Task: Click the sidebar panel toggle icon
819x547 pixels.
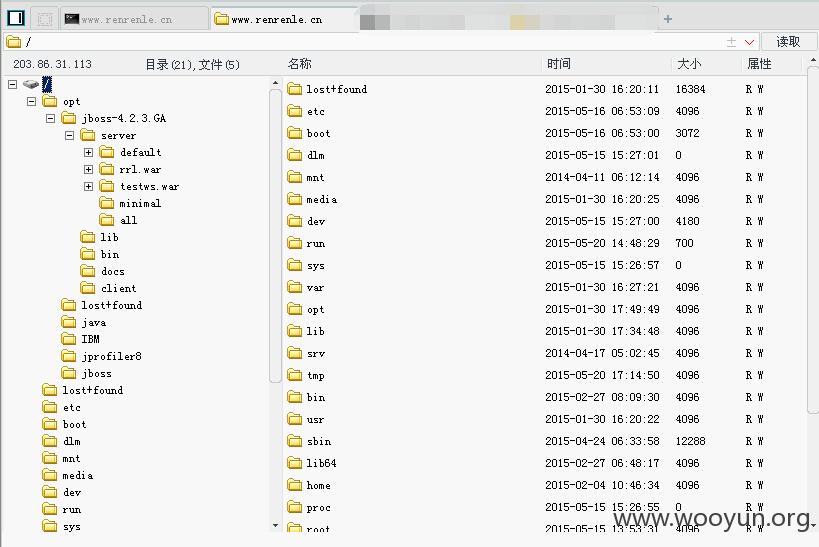Action: 16,18
